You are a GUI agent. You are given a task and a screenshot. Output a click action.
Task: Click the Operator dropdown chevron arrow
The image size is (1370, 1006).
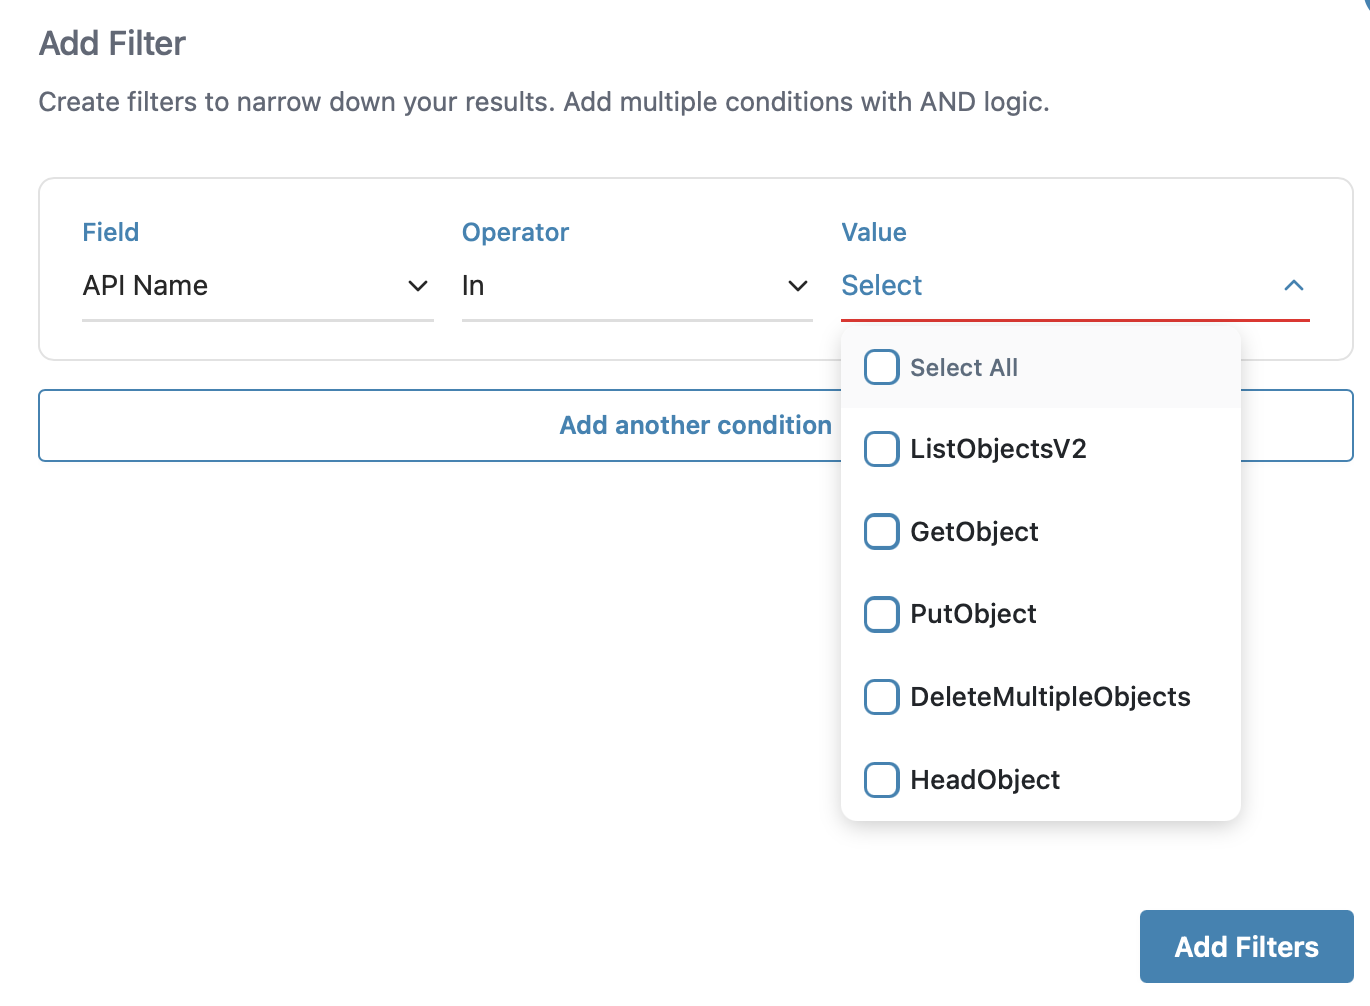click(797, 286)
